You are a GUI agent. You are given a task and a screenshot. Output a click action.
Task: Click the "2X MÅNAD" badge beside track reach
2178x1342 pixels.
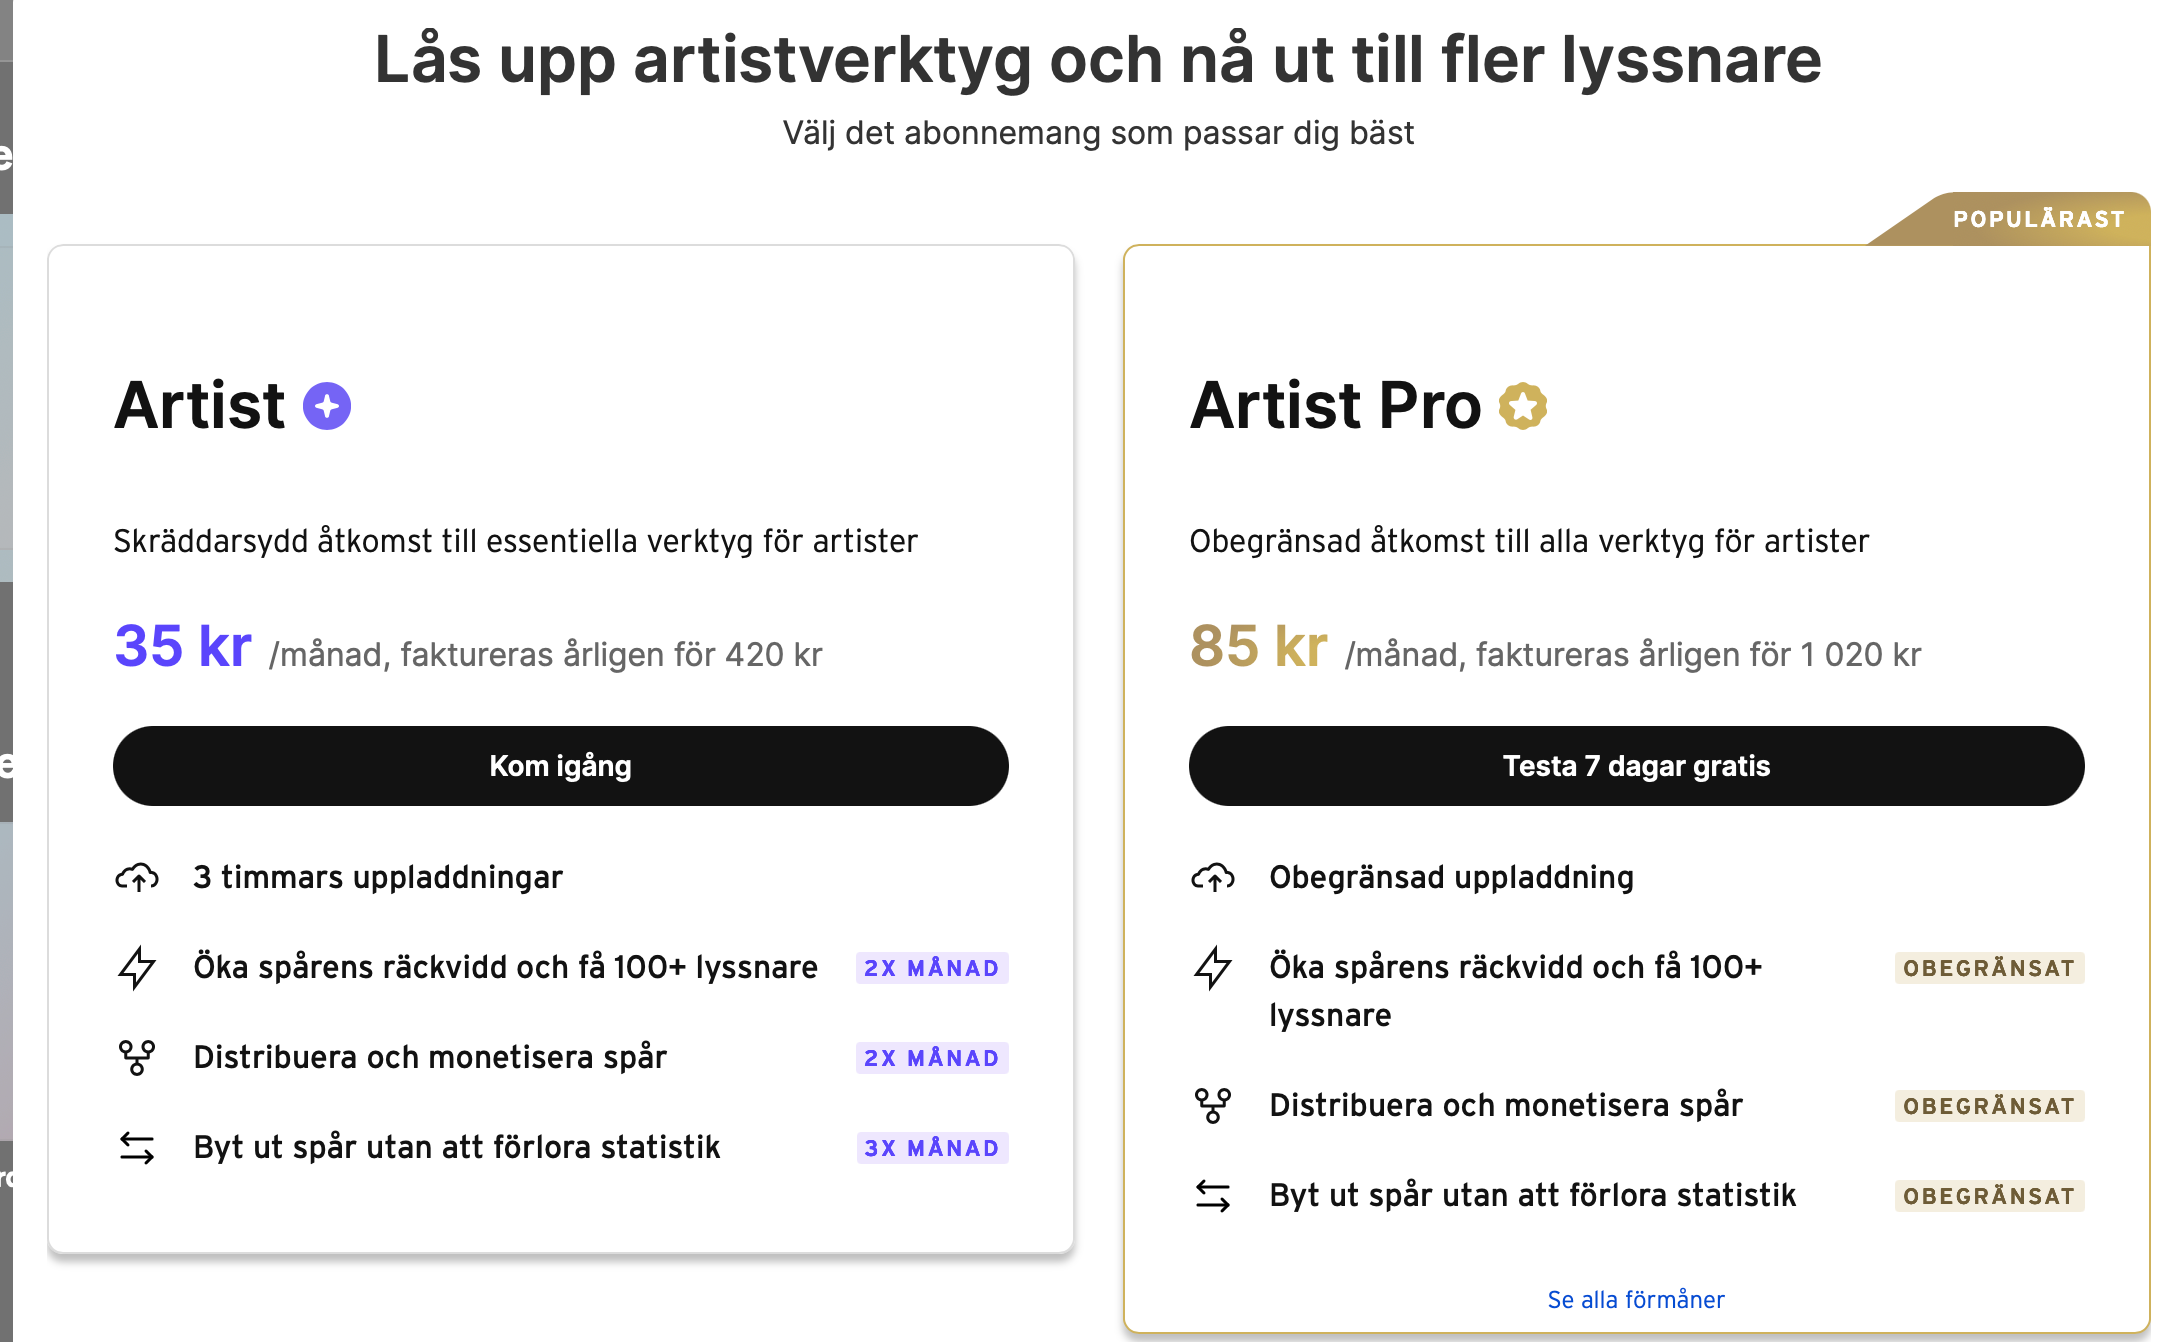coord(931,968)
